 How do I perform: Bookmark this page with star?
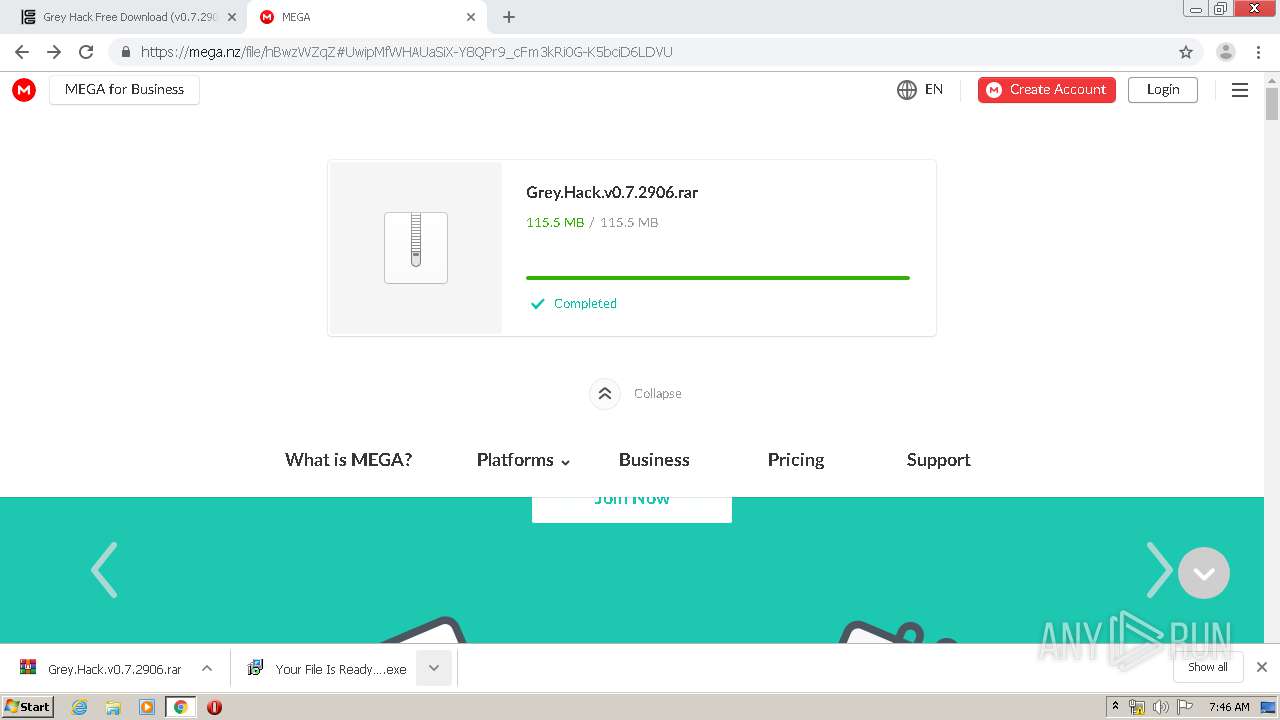(x=1186, y=52)
